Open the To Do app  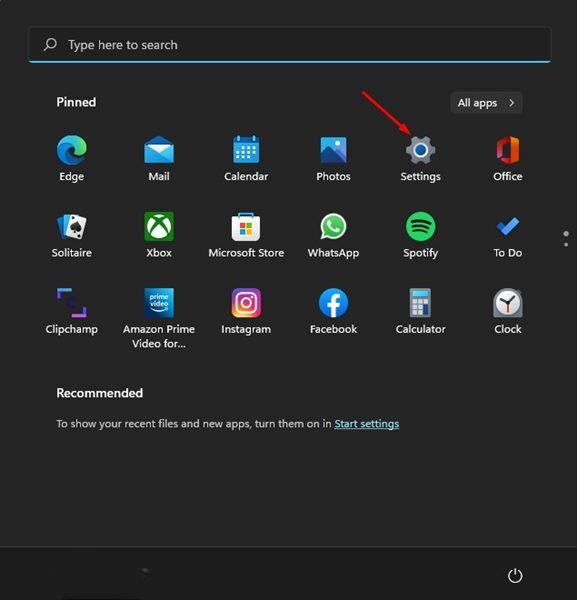tap(508, 235)
